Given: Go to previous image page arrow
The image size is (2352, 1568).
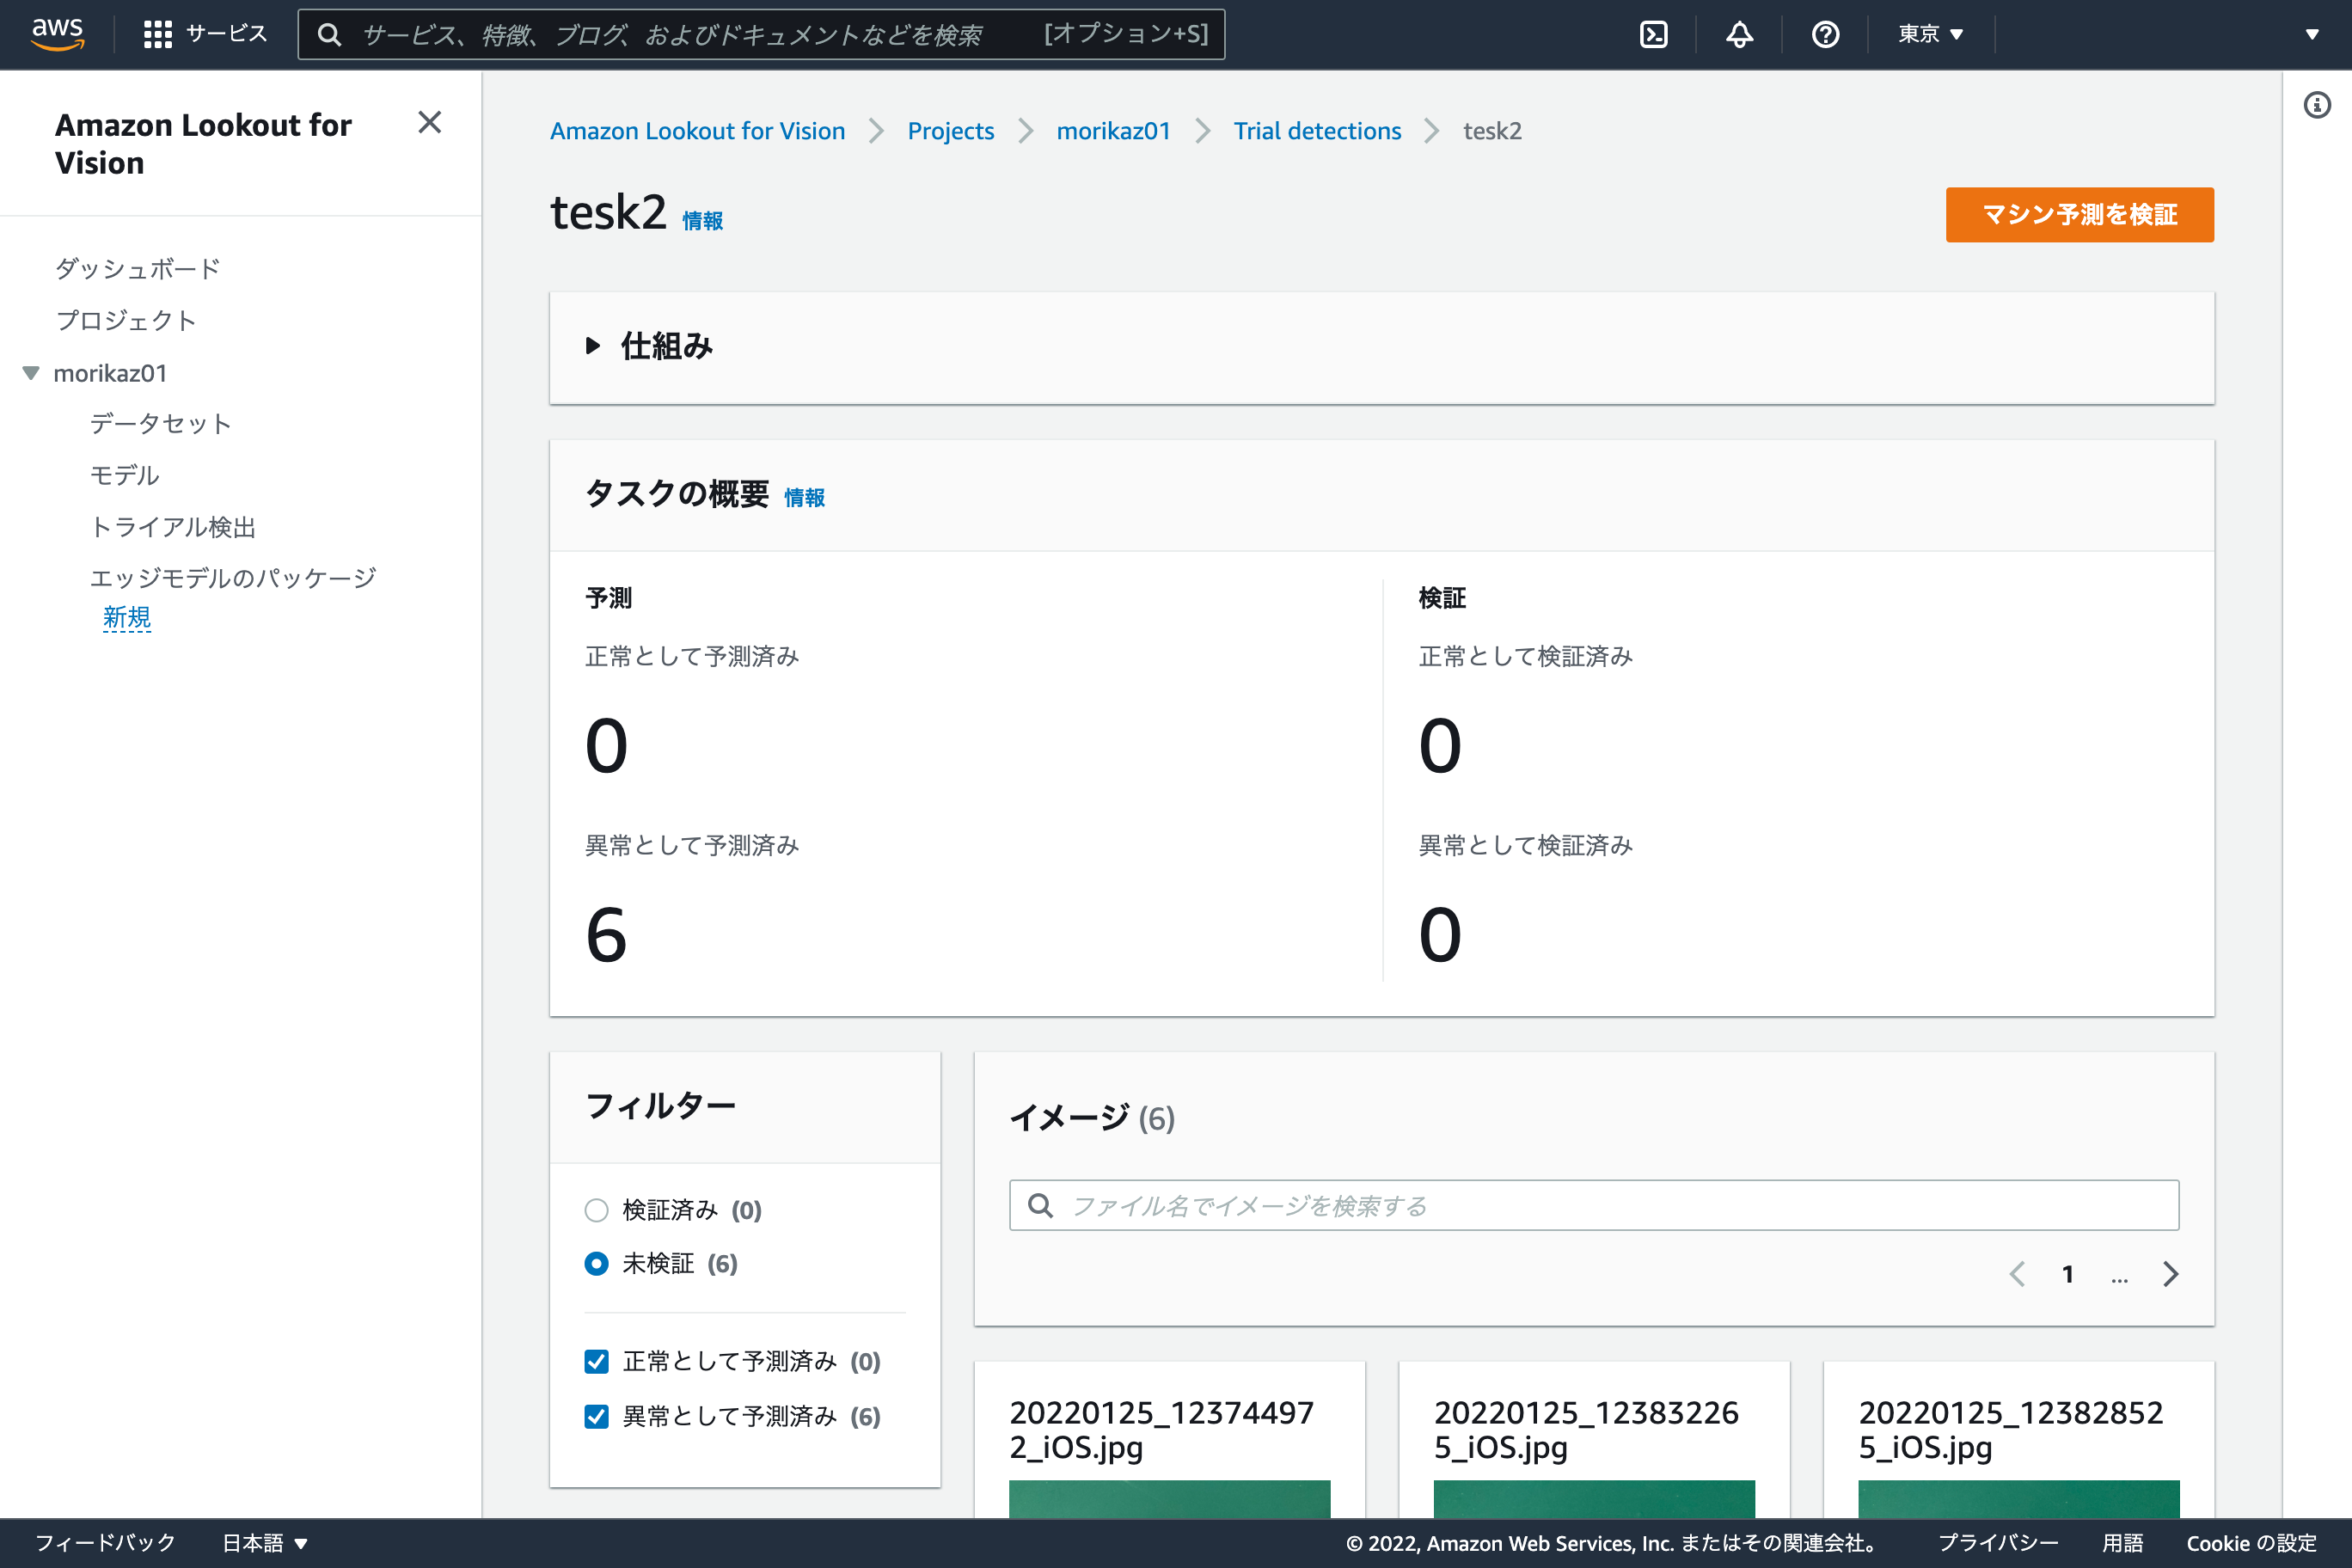Looking at the screenshot, I should [2017, 1274].
